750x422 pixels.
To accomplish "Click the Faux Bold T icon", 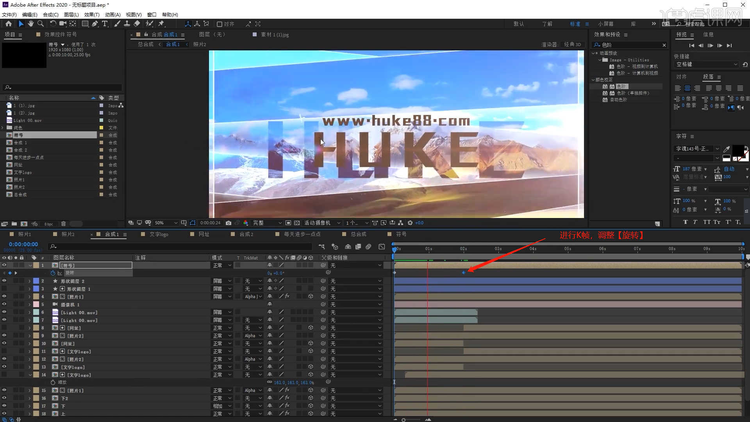I will point(685,222).
